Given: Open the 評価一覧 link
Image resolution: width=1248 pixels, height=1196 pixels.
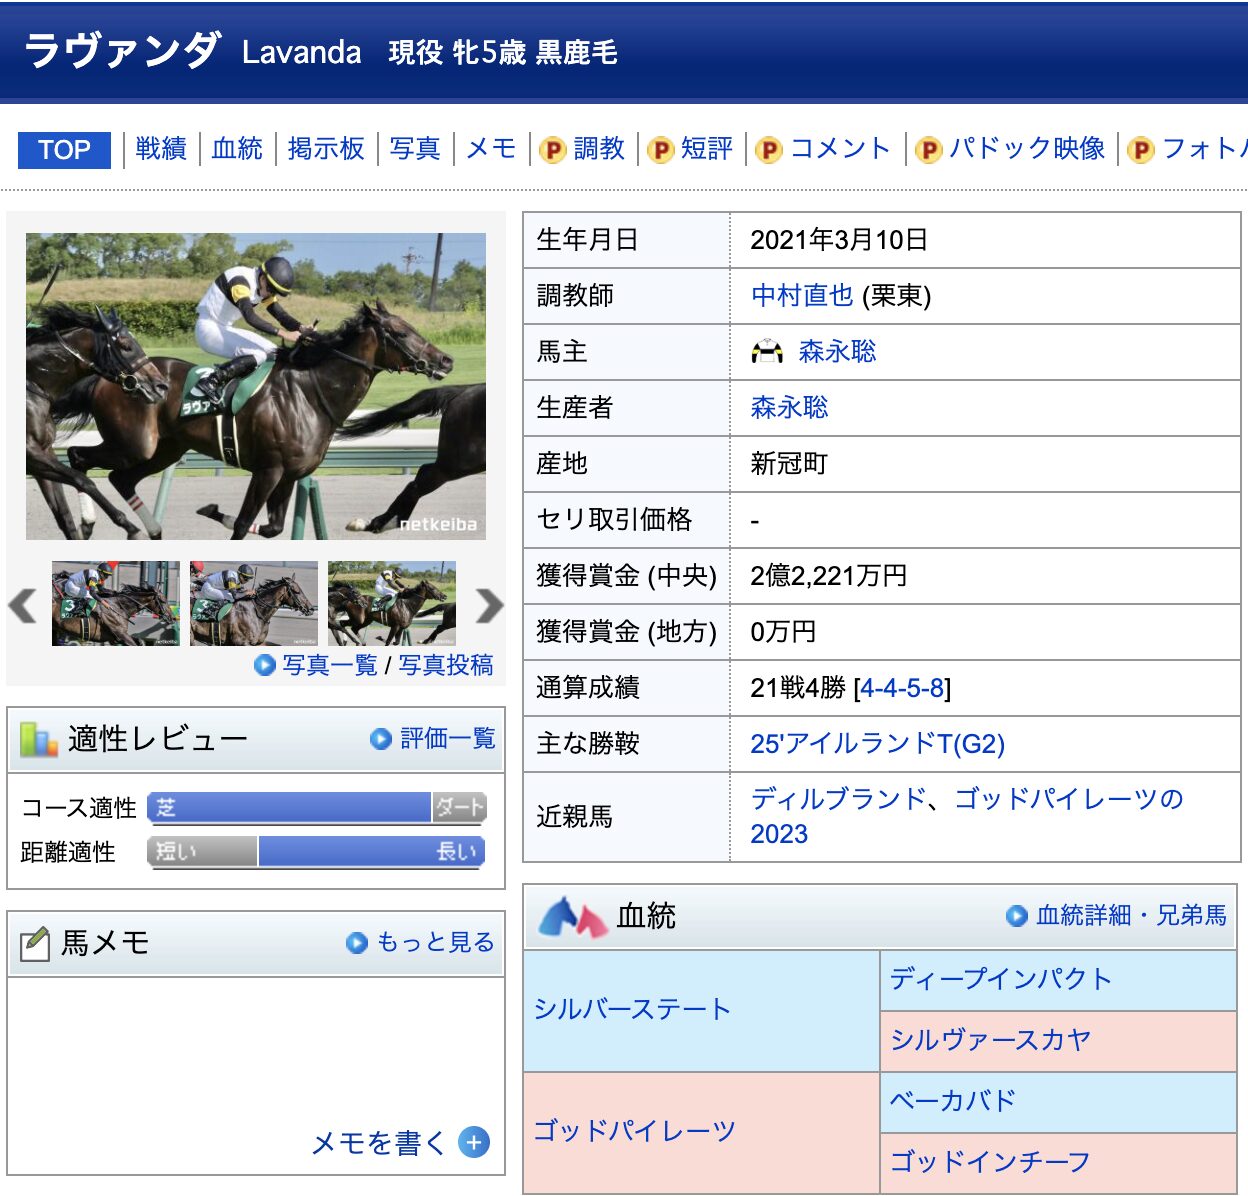Looking at the screenshot, I should pos(448,738).
